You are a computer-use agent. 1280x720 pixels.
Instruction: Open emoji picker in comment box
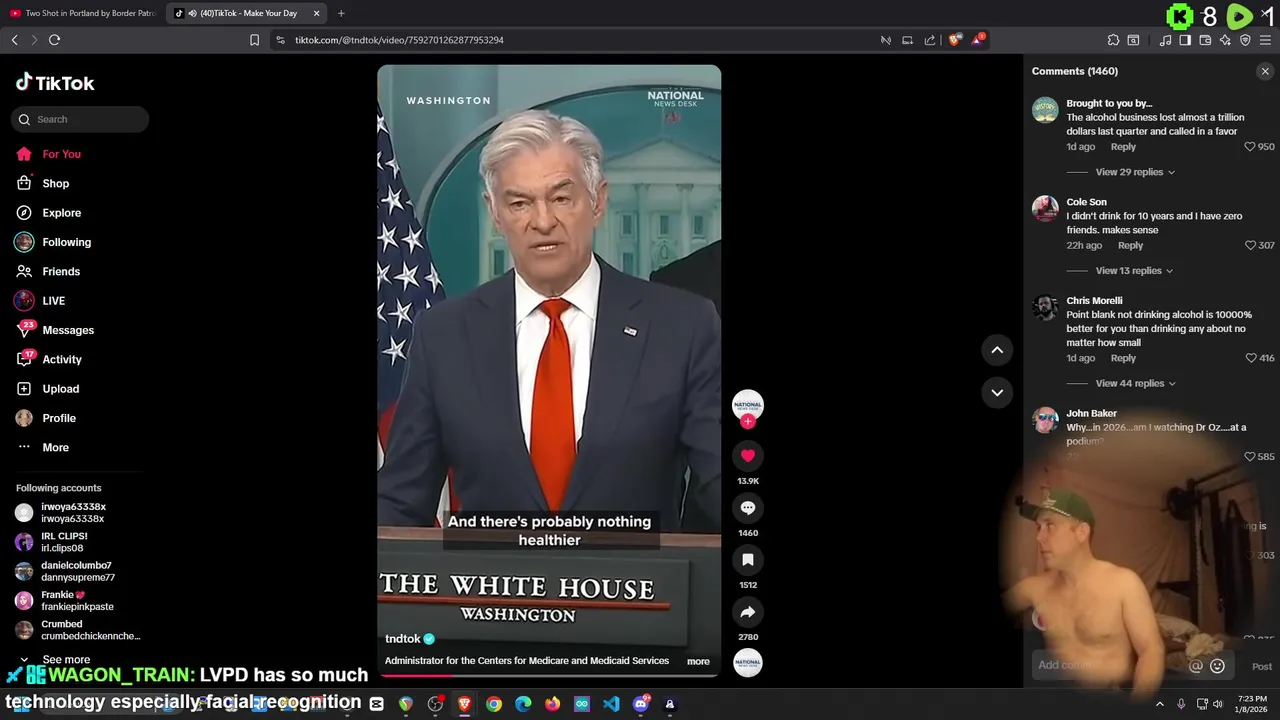(1217, 666)
